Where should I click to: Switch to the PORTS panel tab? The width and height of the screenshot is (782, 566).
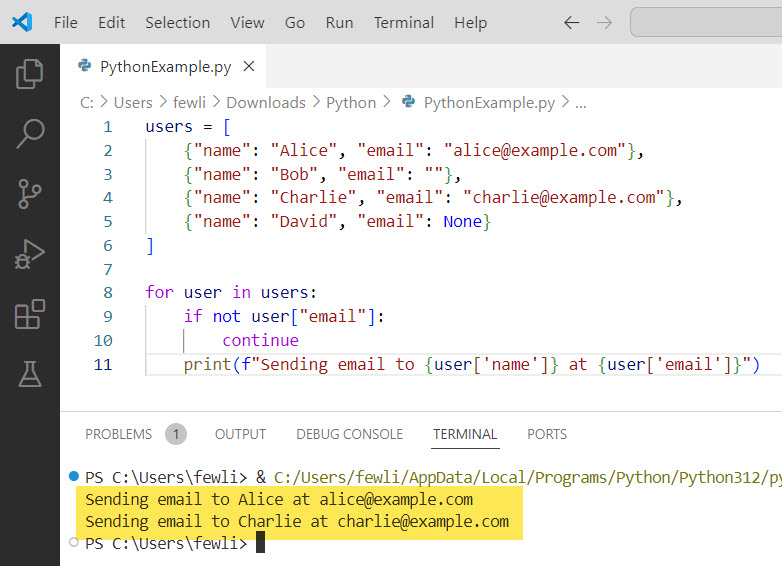pos(547,434)
